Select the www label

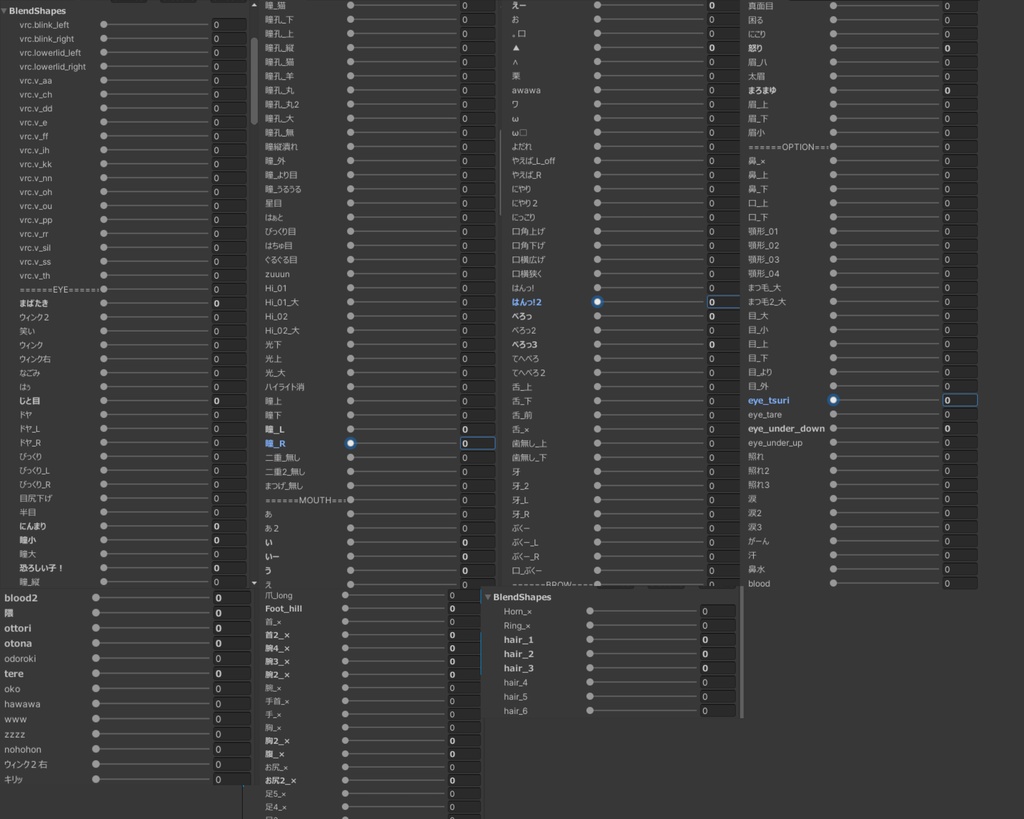(x=15, y=719)
